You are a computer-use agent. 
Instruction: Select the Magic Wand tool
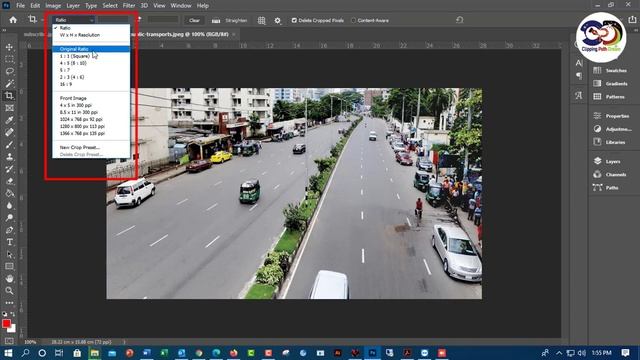9,84
